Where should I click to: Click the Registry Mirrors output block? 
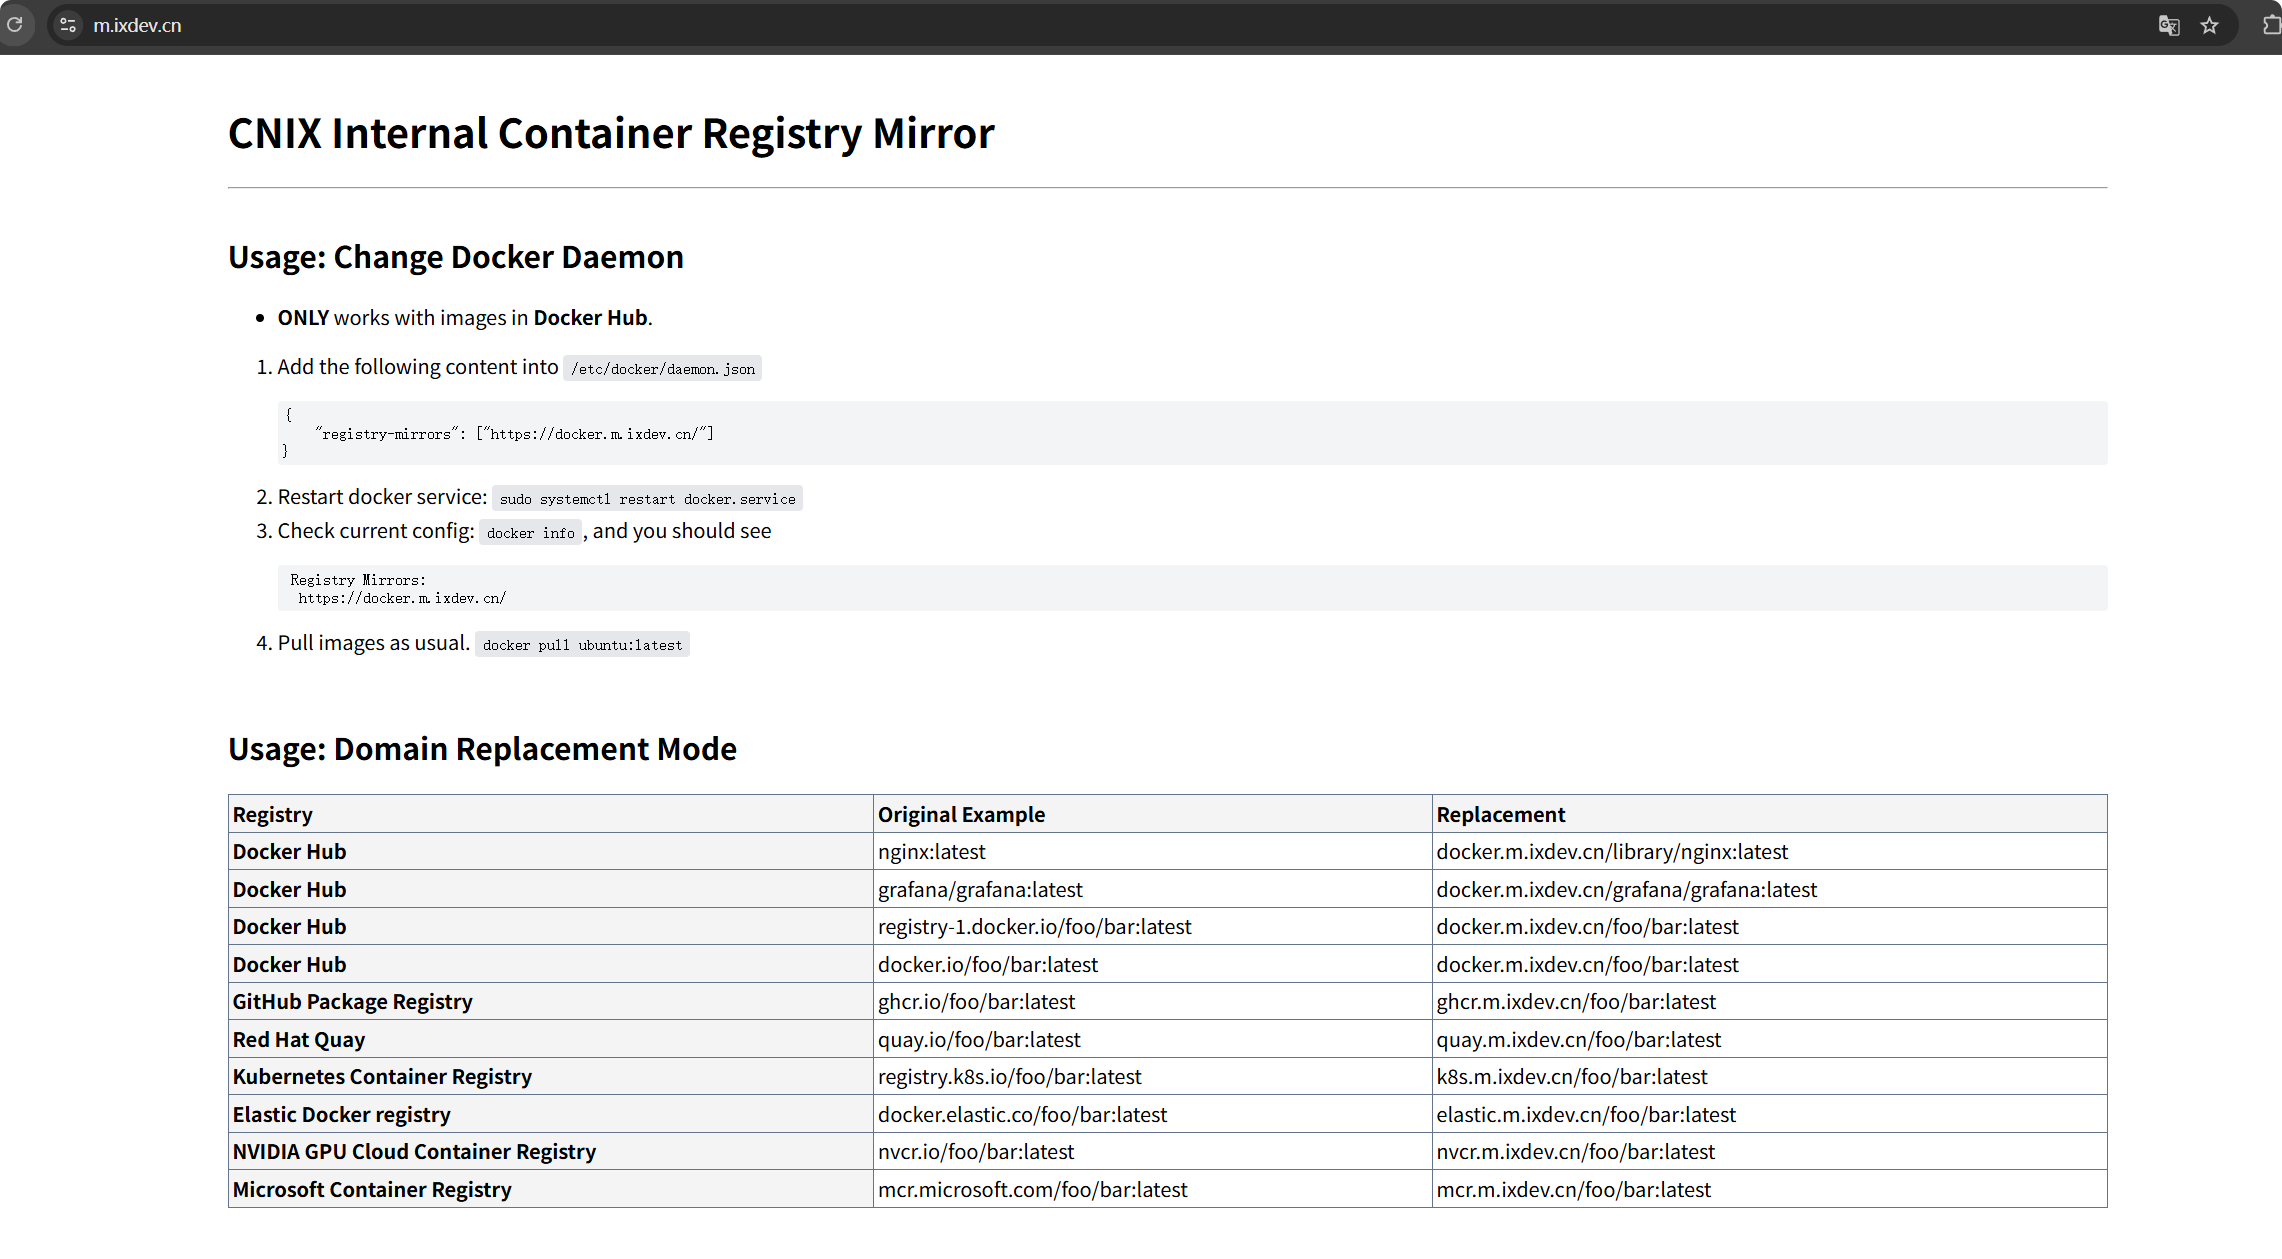402,589
